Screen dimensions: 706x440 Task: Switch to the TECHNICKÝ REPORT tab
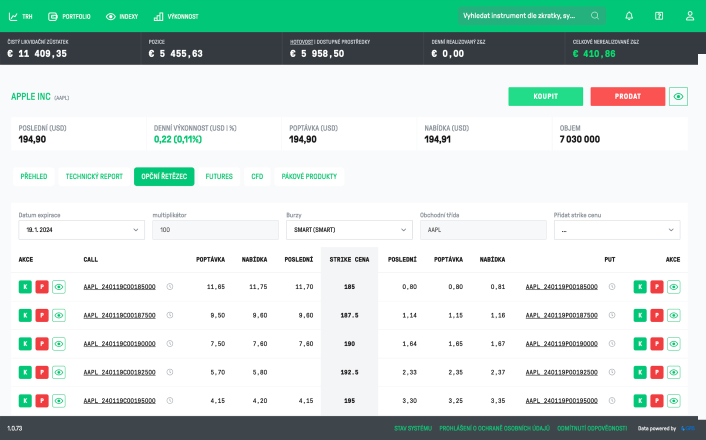[94, 177]
